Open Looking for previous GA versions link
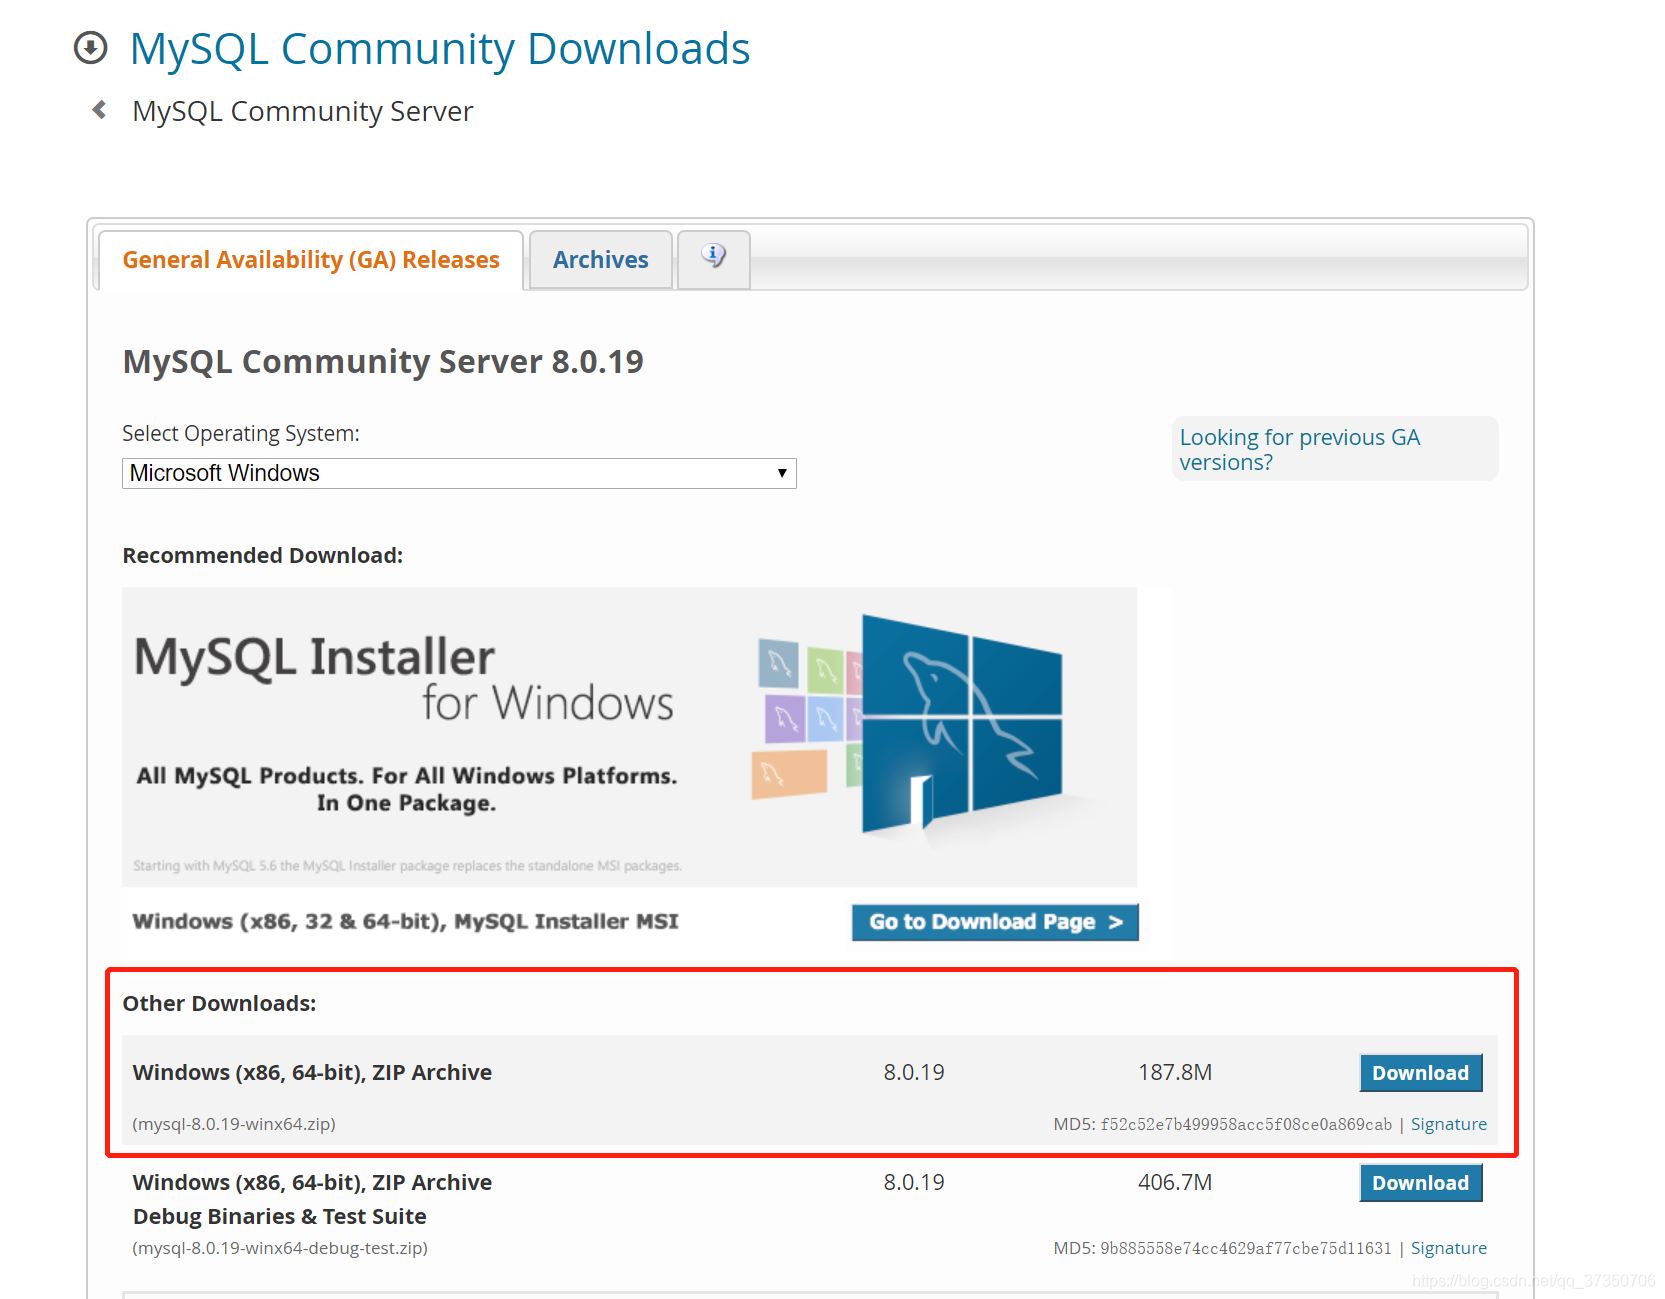The height and width of the screenshot is (1299, 1665). point(1300,449)
